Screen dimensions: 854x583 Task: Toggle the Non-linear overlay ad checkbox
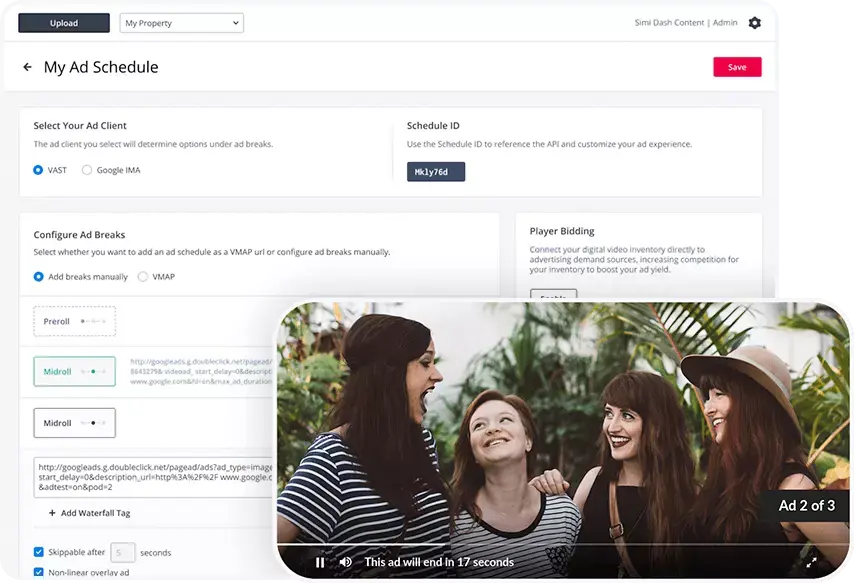tap(39, 572)
